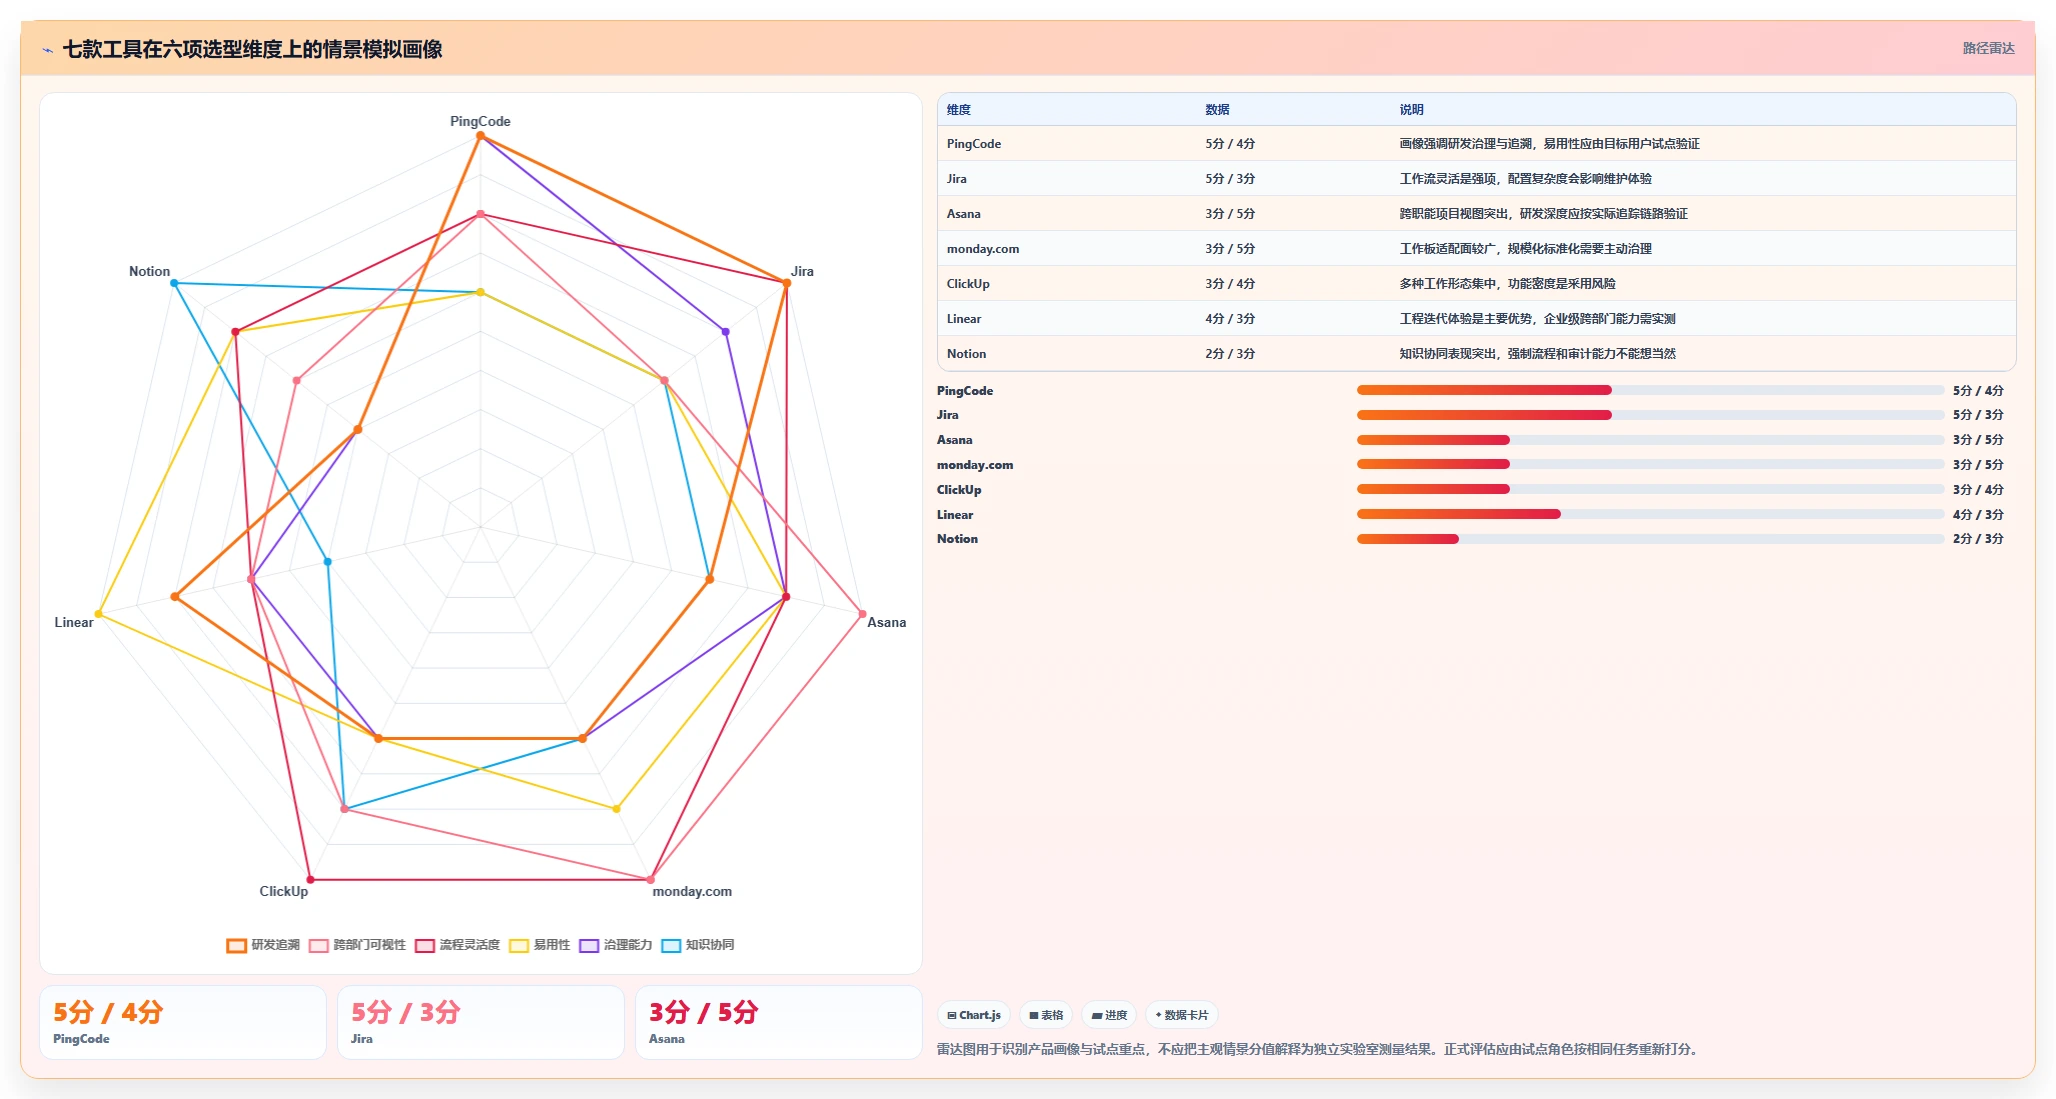2056x1099 pixels.
Task: Click the table's 4分 / 3分 value for Linear
Action: (x=1230, y=319)
